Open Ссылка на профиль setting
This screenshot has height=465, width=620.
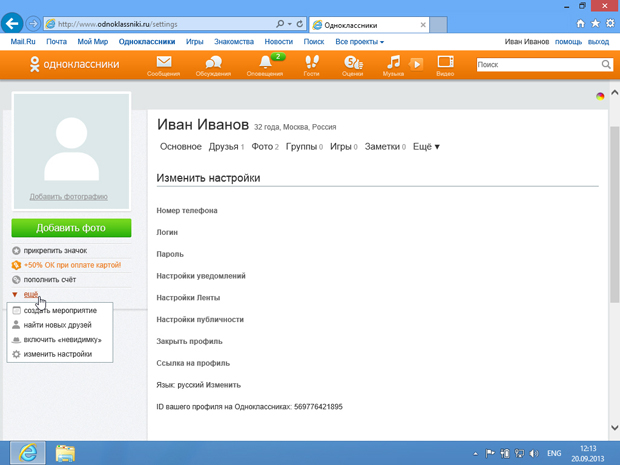[193, 363]
